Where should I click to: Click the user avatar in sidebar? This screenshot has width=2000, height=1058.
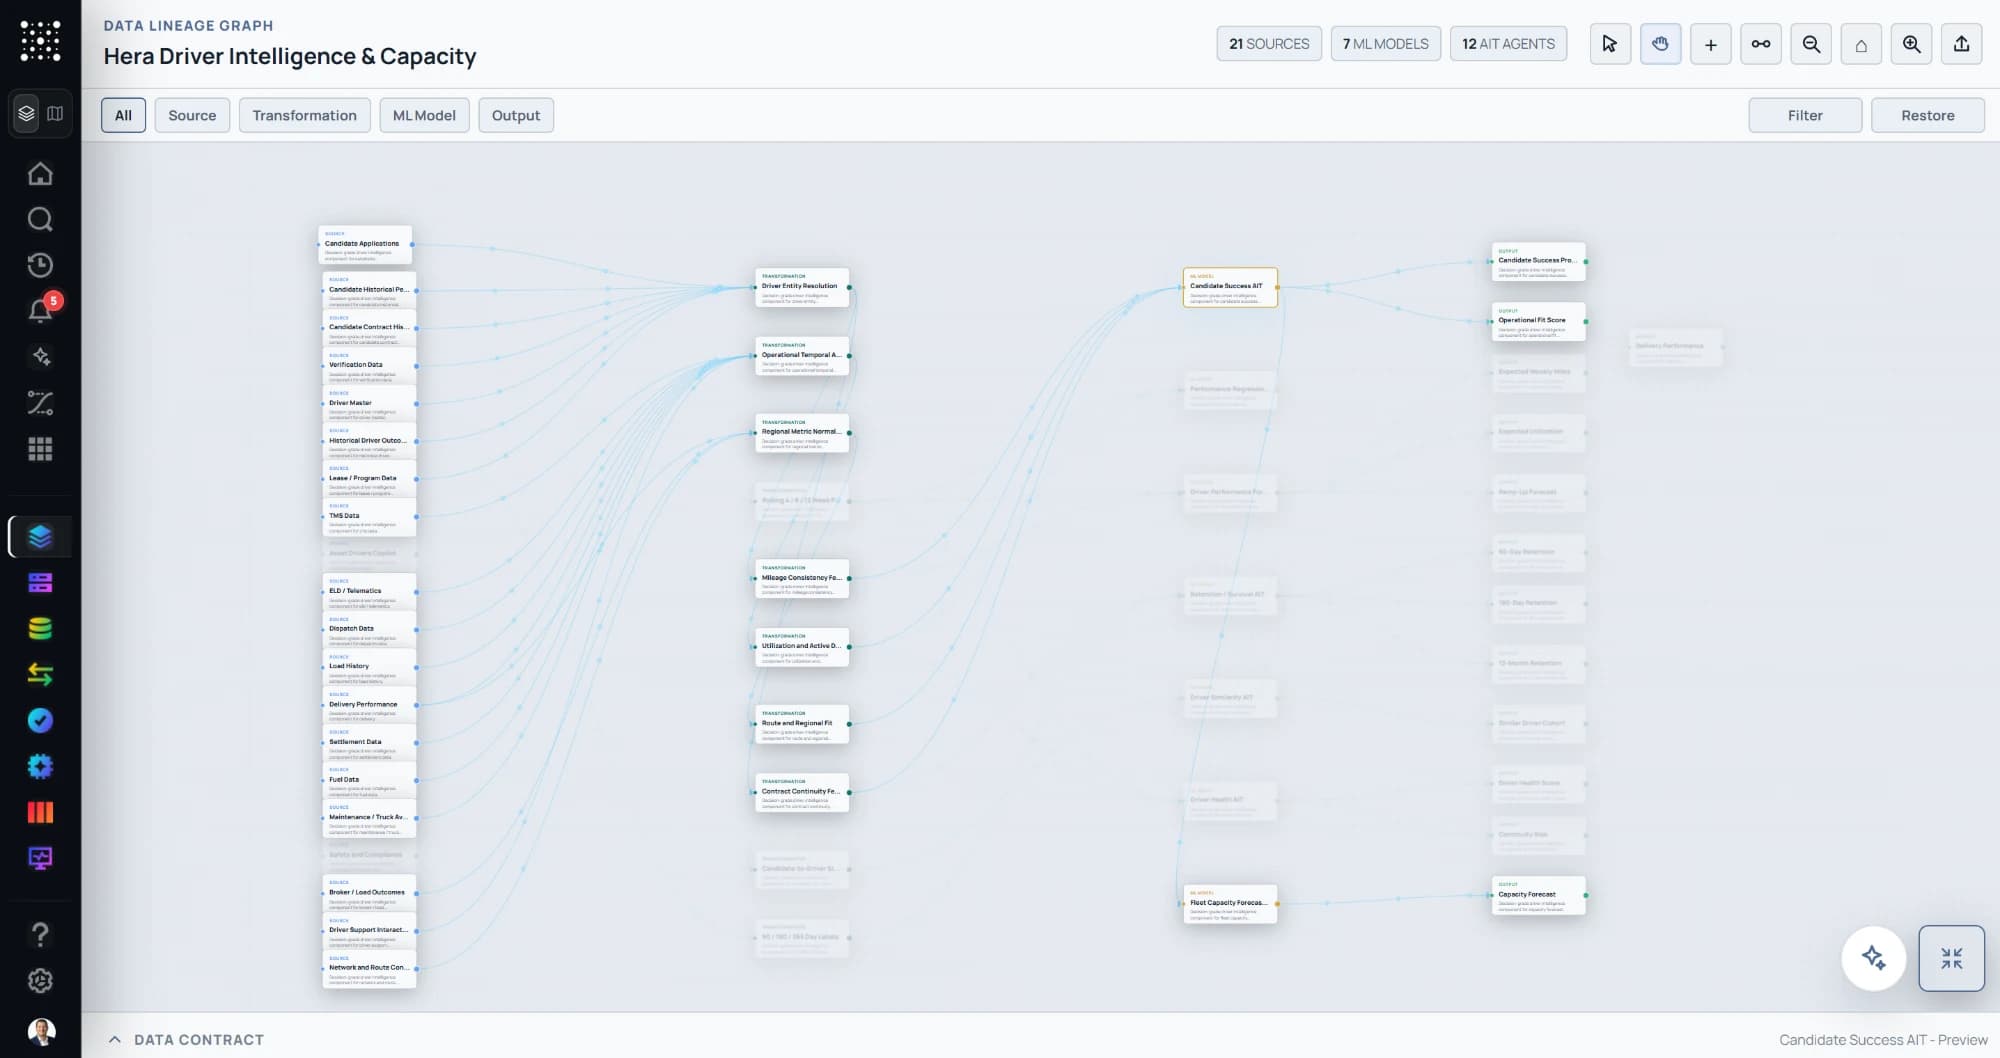pos(41,1031)
